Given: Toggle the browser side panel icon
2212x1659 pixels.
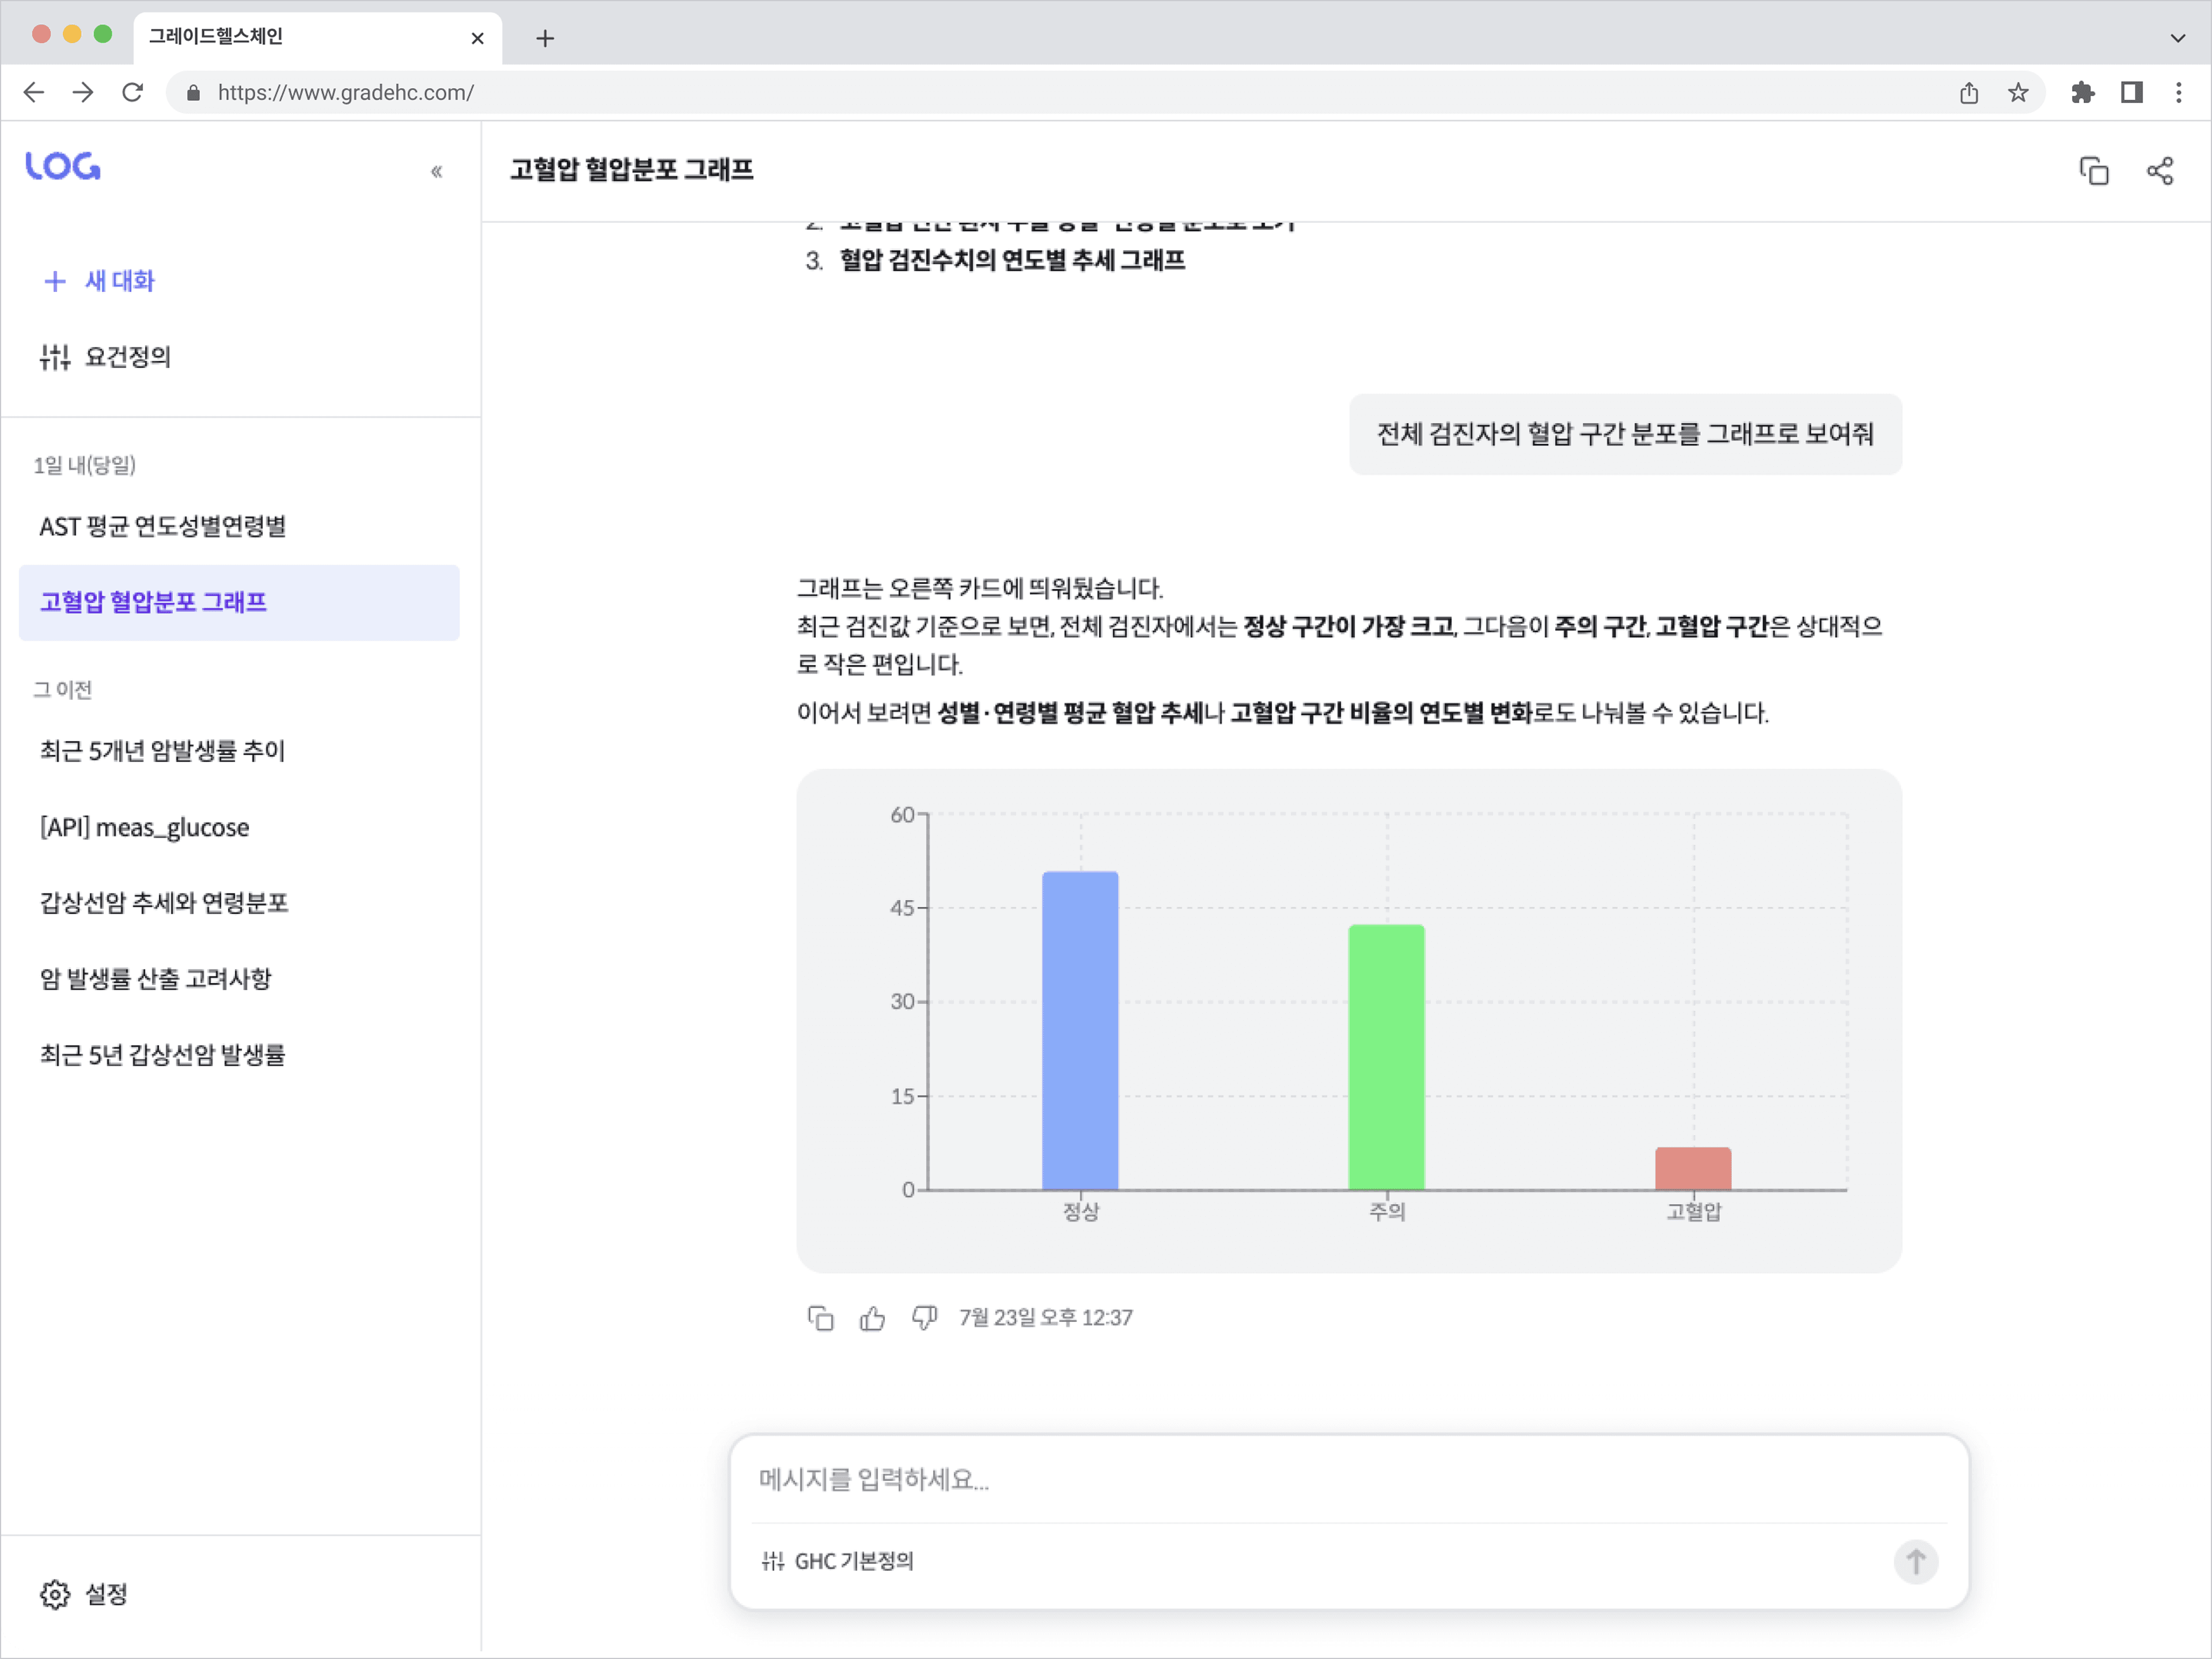Looking at the screenshot, I should click(x=2132, y=93).
